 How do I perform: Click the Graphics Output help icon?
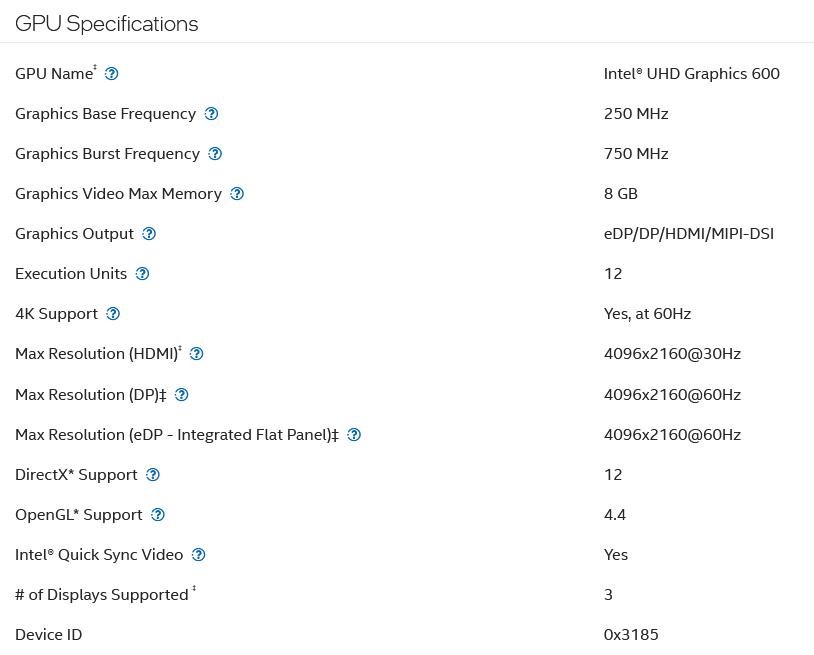(x=149, y=234)
